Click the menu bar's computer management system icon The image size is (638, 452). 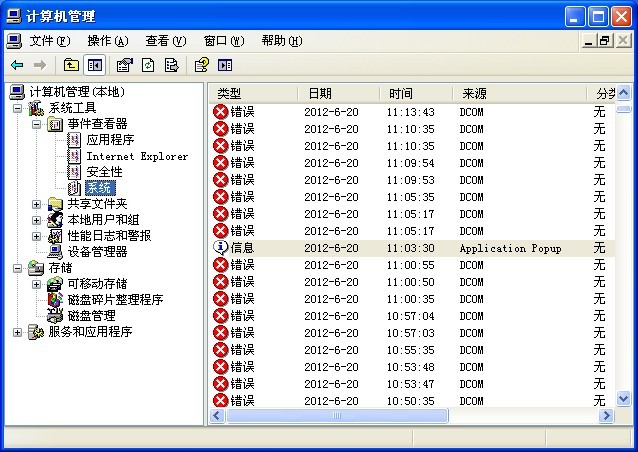coord(15,41)
